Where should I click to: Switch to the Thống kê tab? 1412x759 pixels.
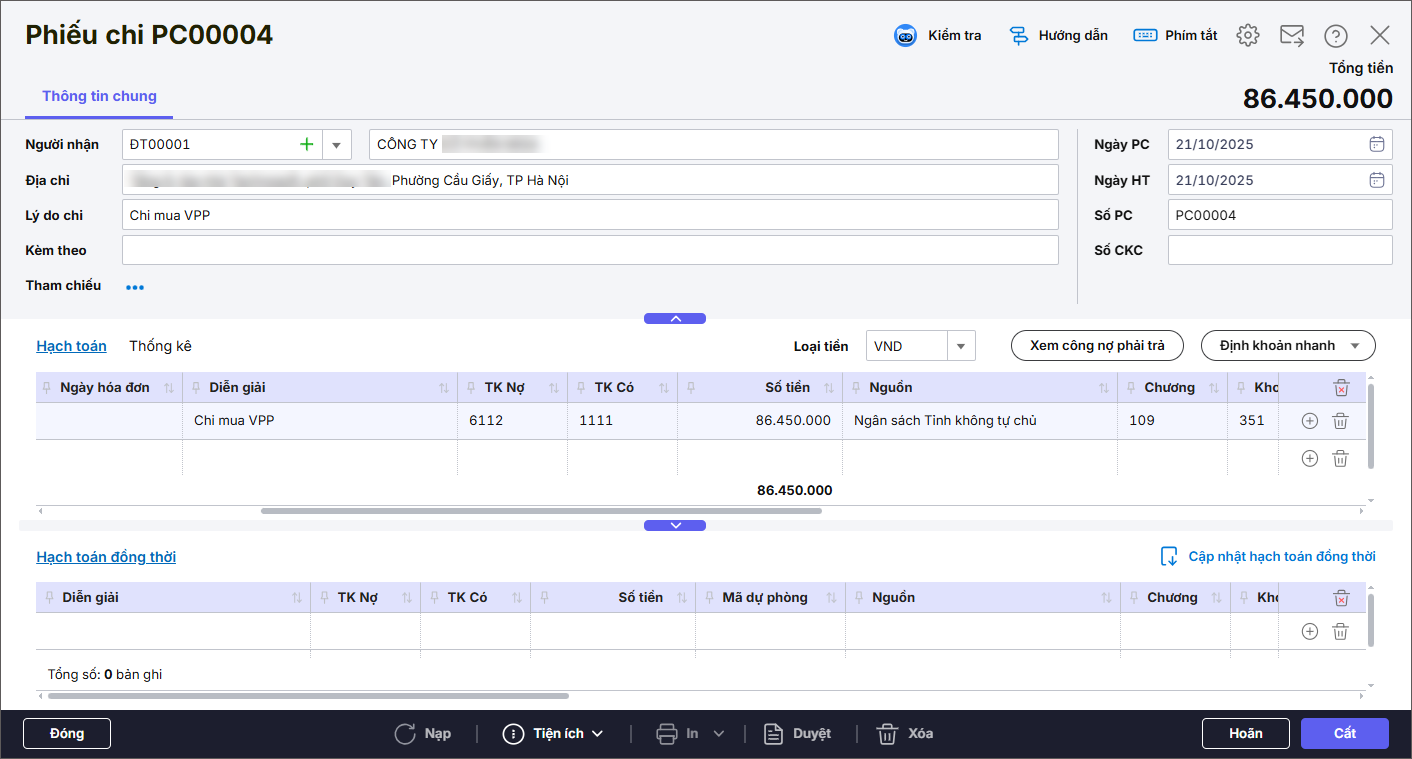click(160, 346)
